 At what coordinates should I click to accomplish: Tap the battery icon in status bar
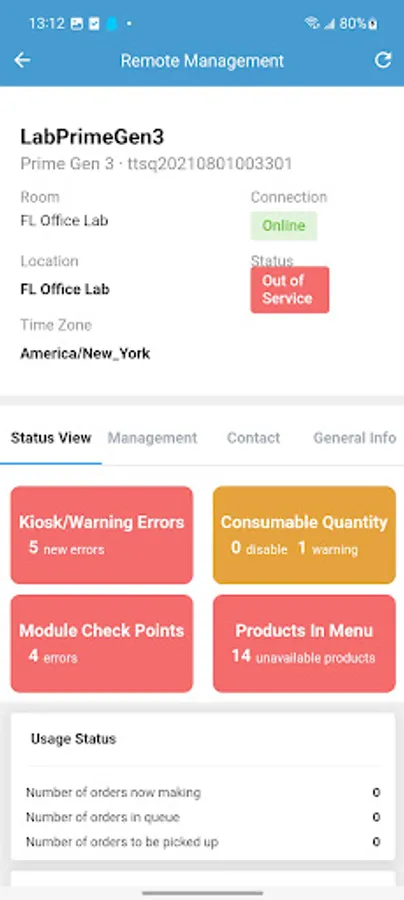373,24
